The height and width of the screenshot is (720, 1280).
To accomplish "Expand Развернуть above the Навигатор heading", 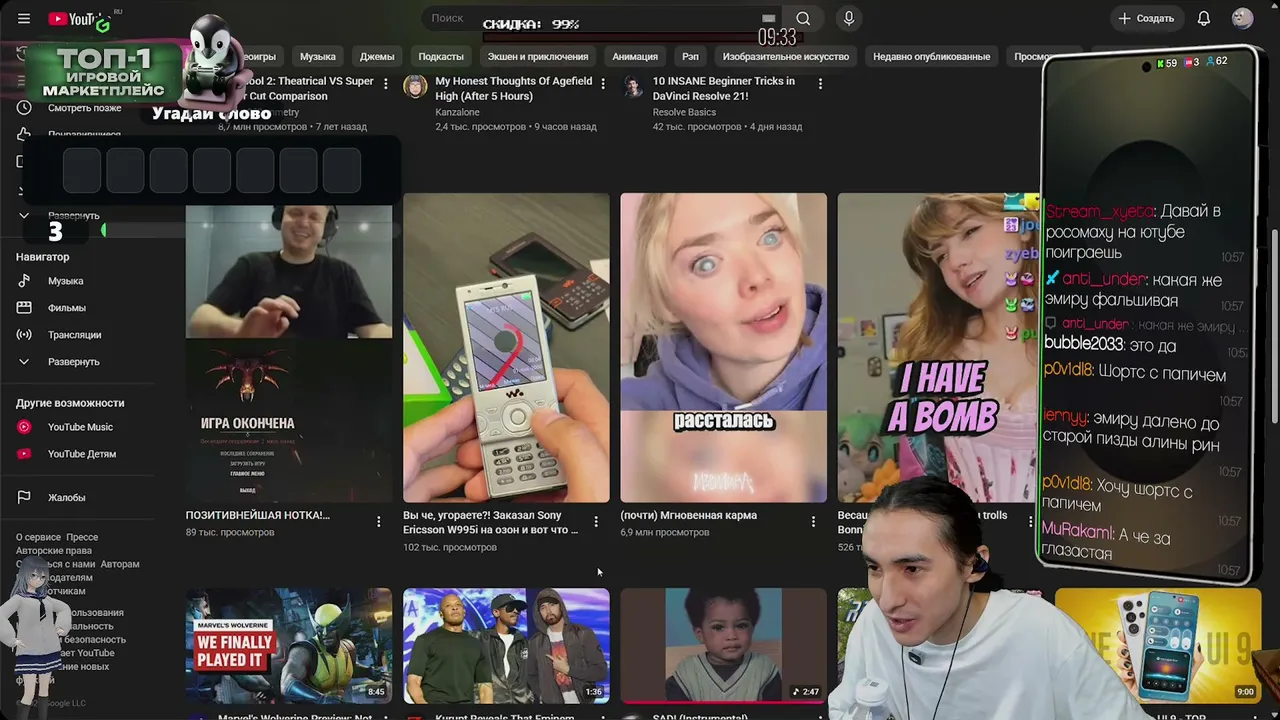I will tap(73, 215).
